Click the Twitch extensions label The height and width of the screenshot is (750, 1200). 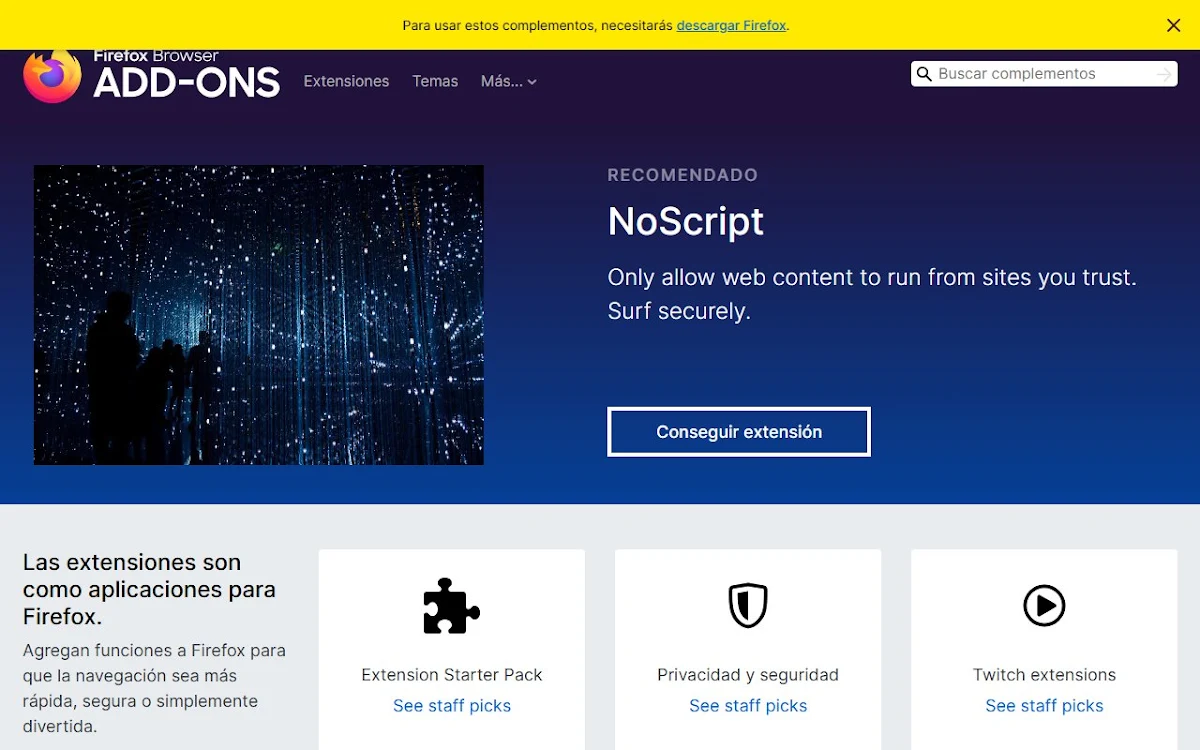(1044, 675)
